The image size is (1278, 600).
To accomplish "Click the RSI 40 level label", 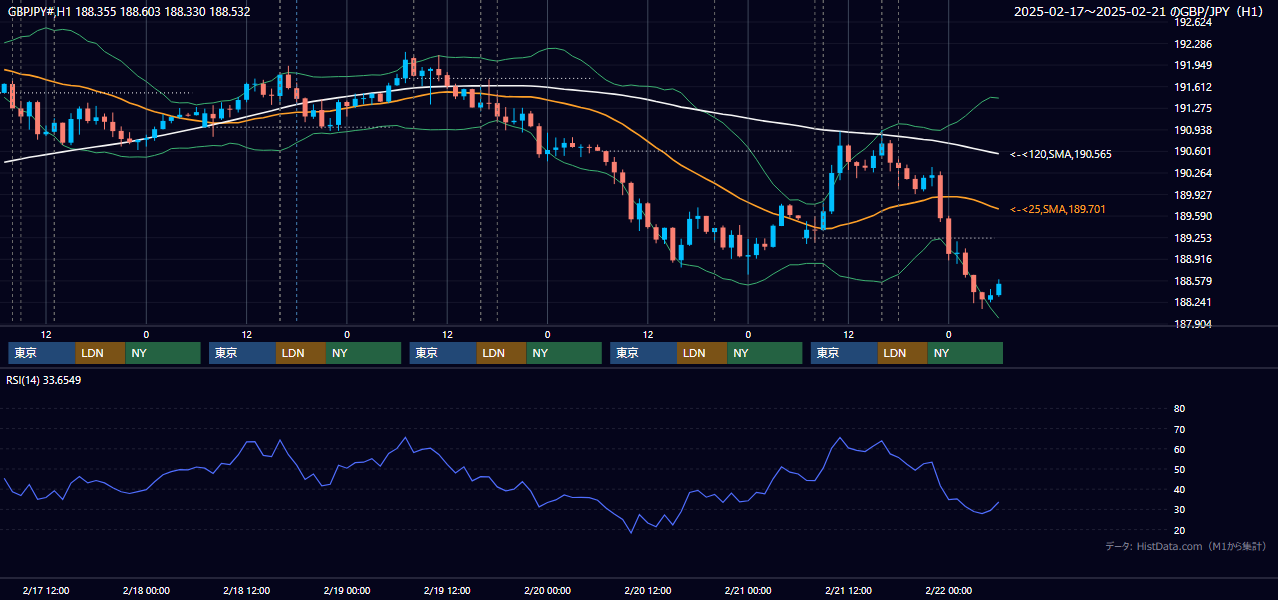I will tap(1179, 489).
